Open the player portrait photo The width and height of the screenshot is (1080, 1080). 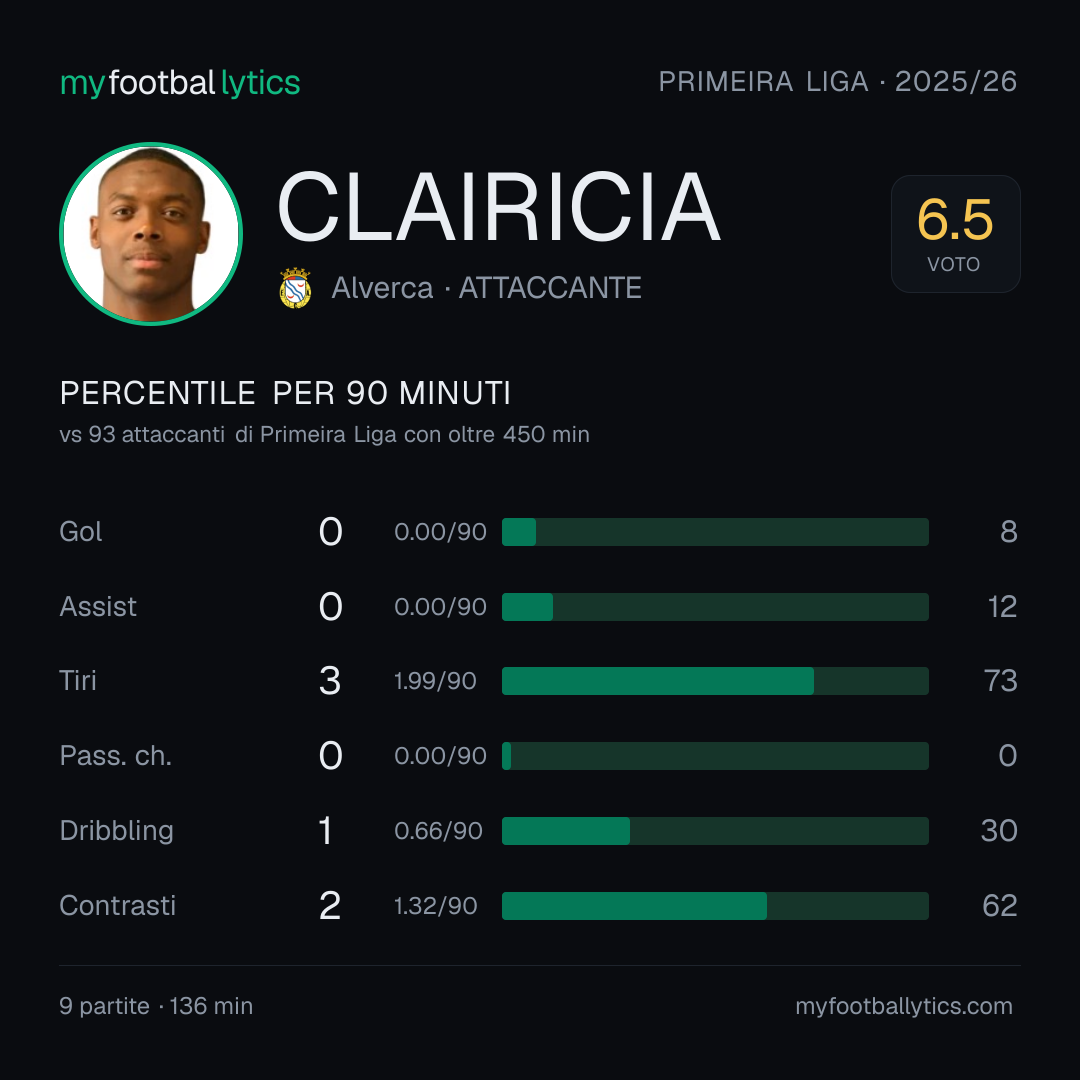pyautogui.click(x=151, y=233)
